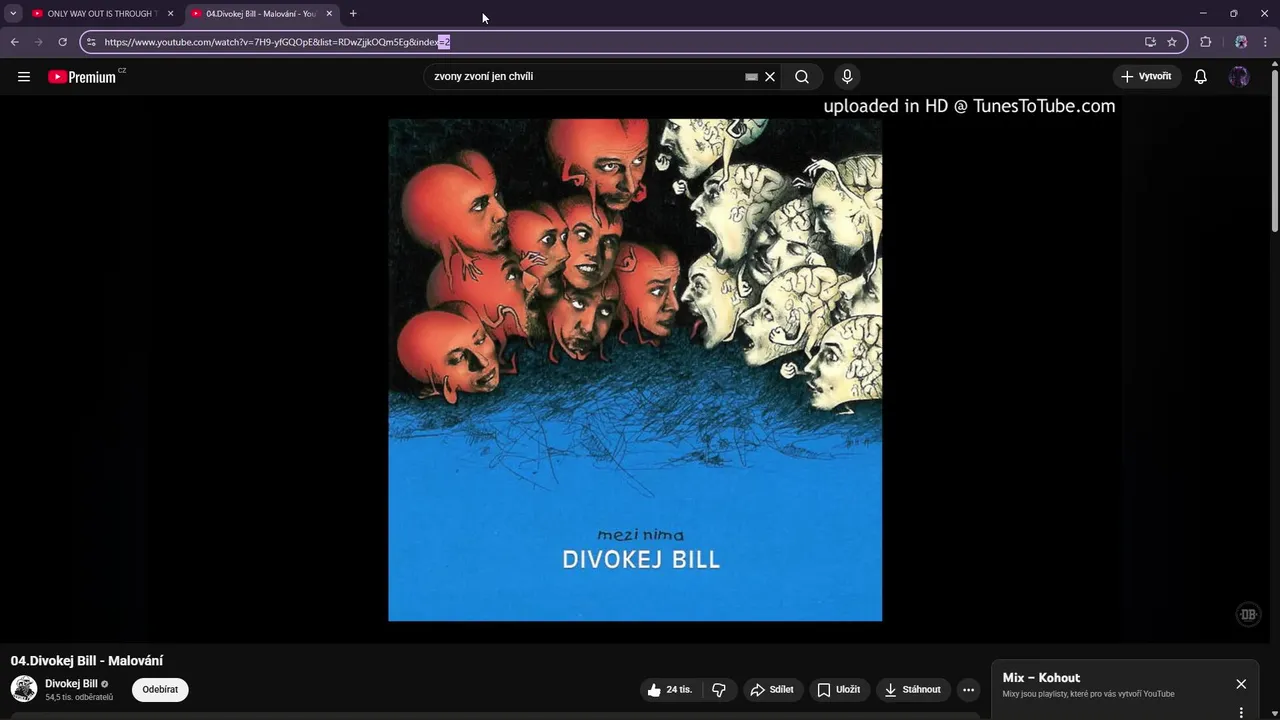The width and height of the screenshot is (1280, 720).
Task: Open Chrome extensions puzzle icon
Action: [x=1205, y=42]
